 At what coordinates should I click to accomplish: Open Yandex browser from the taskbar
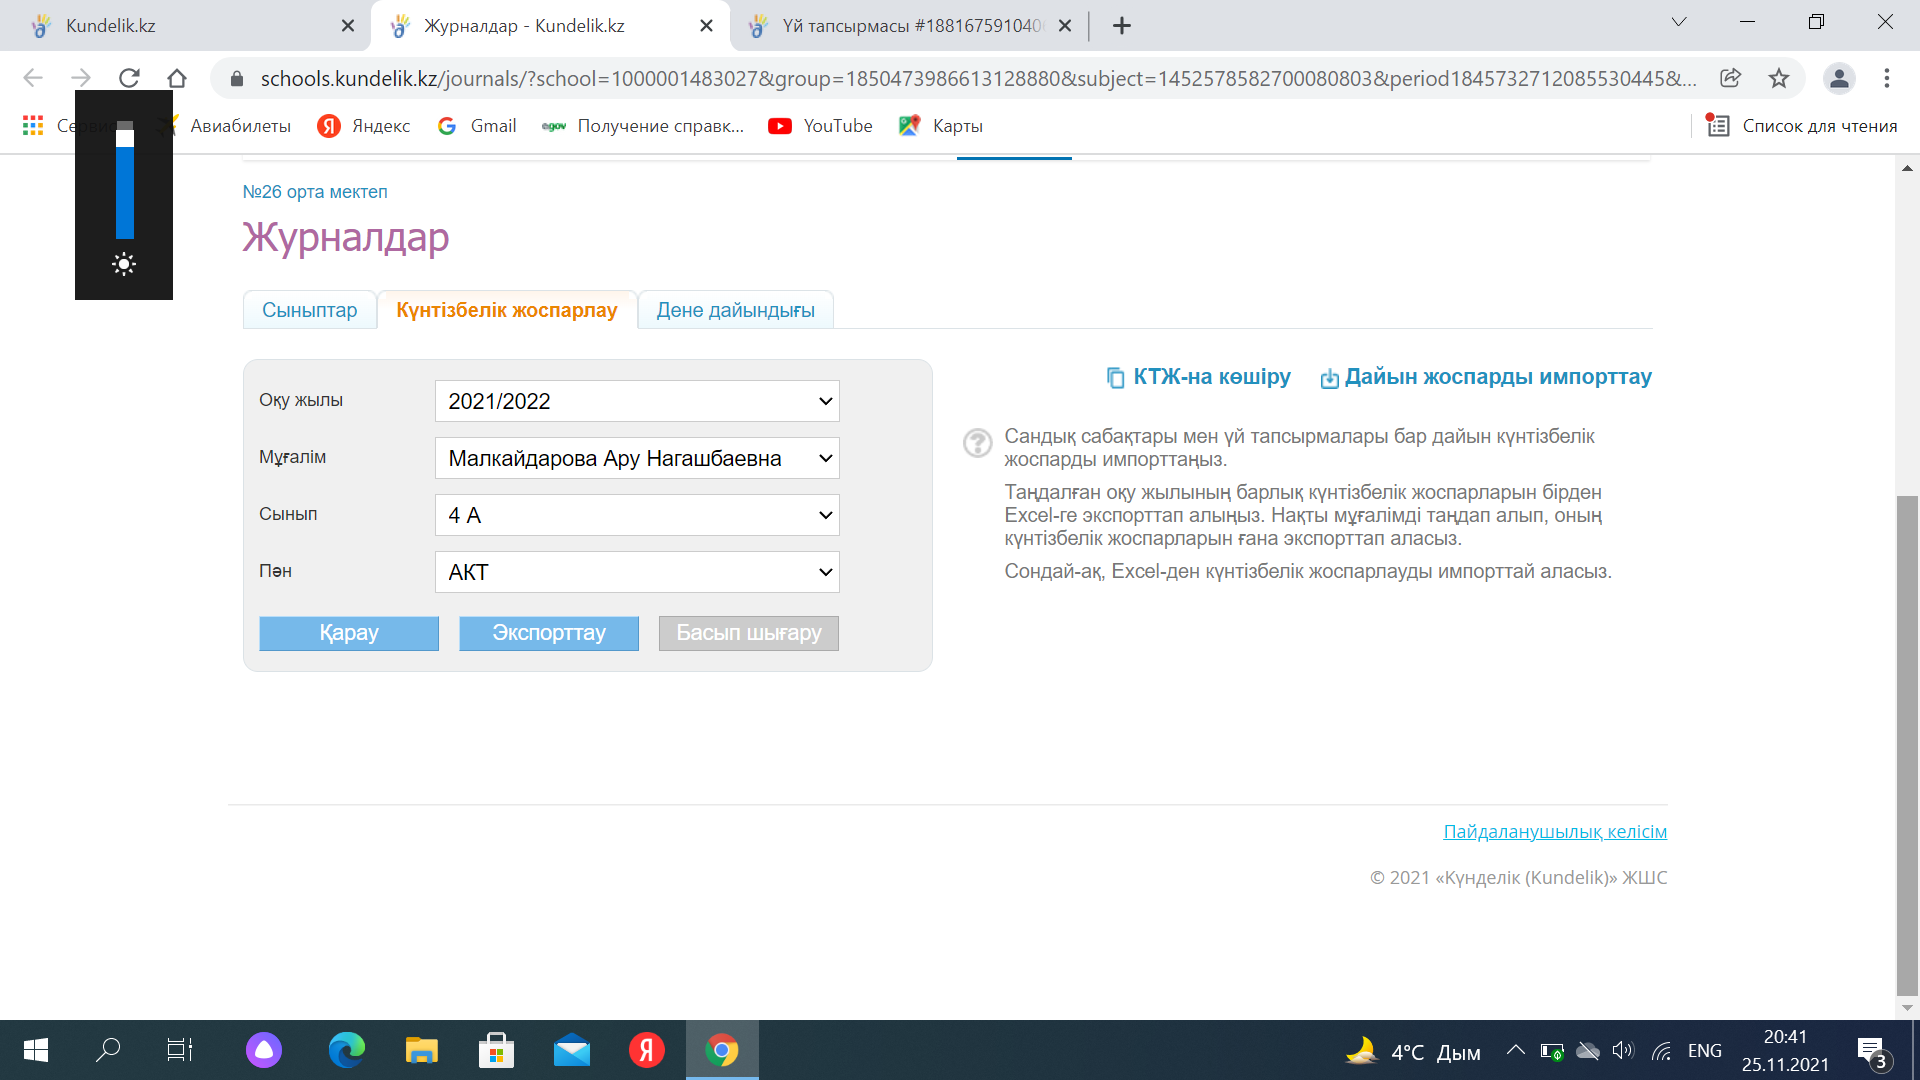647,1050
